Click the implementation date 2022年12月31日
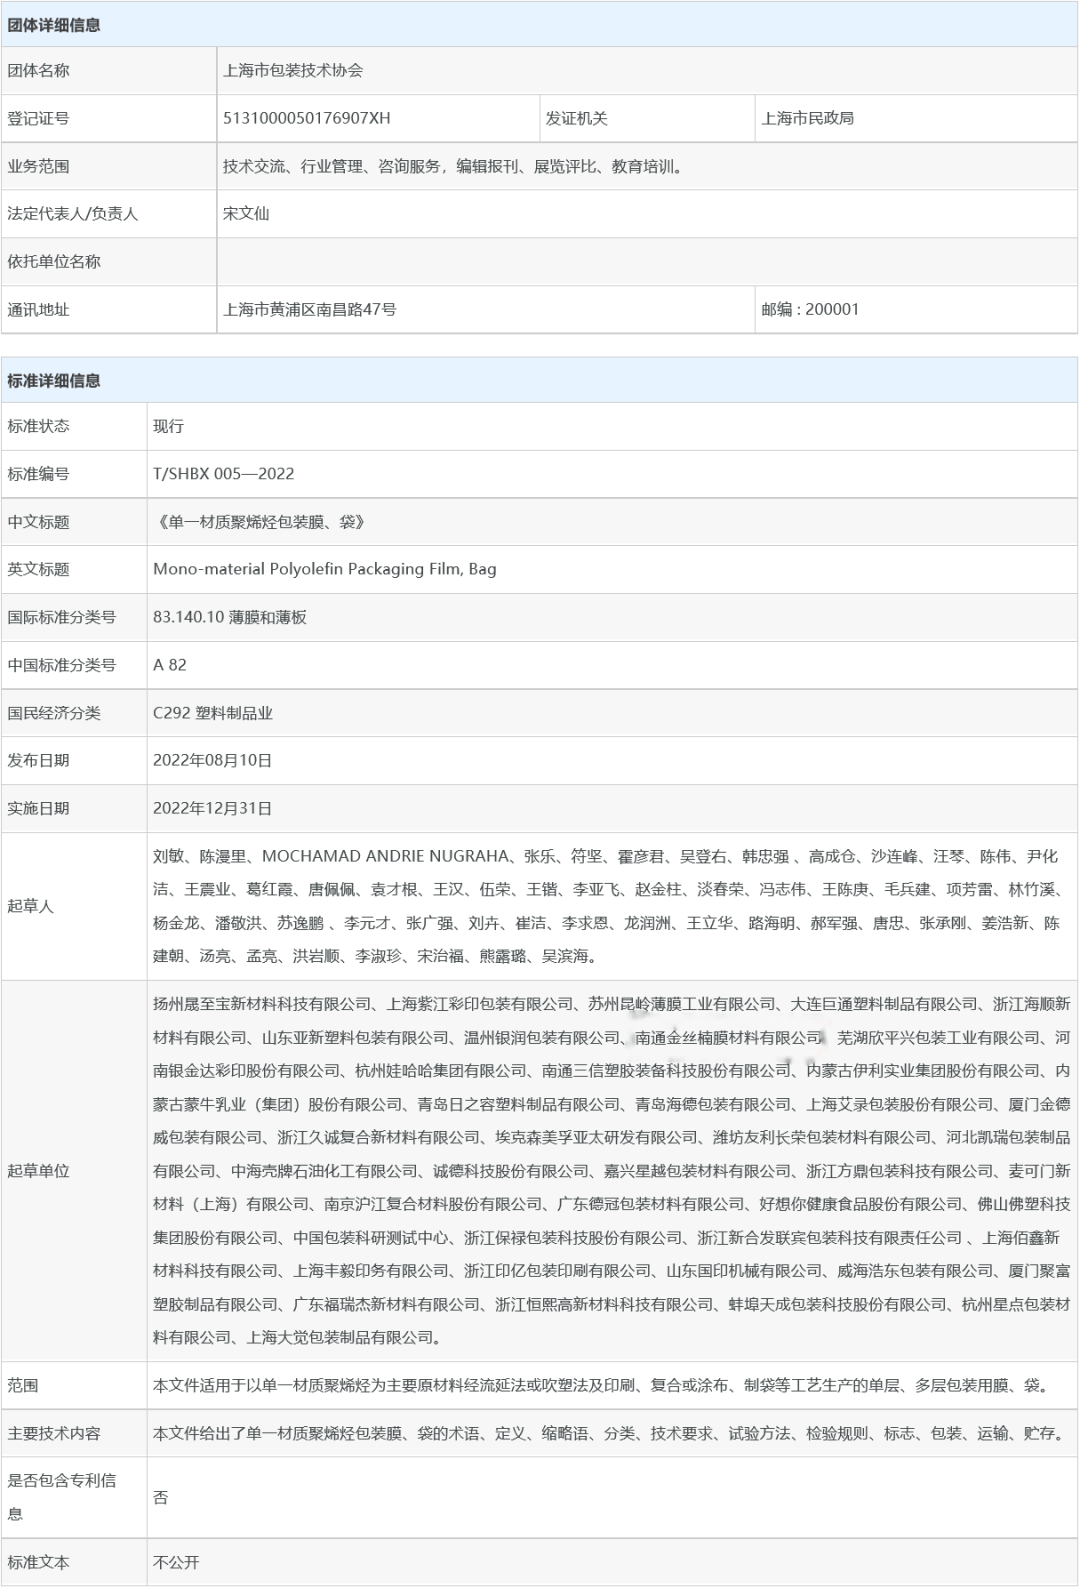Image resolution: width=1080 pixels, height=1588 pixels. click(x=212, y=808)
